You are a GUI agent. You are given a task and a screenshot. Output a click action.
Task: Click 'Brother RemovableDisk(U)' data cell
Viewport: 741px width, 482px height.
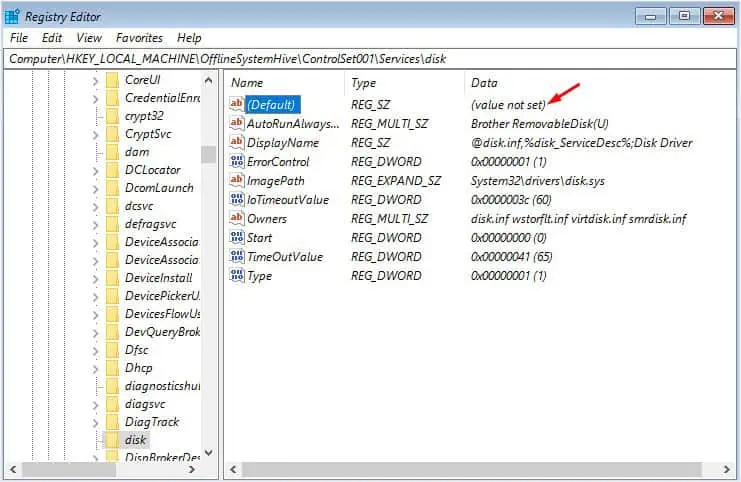click(540, 124)
